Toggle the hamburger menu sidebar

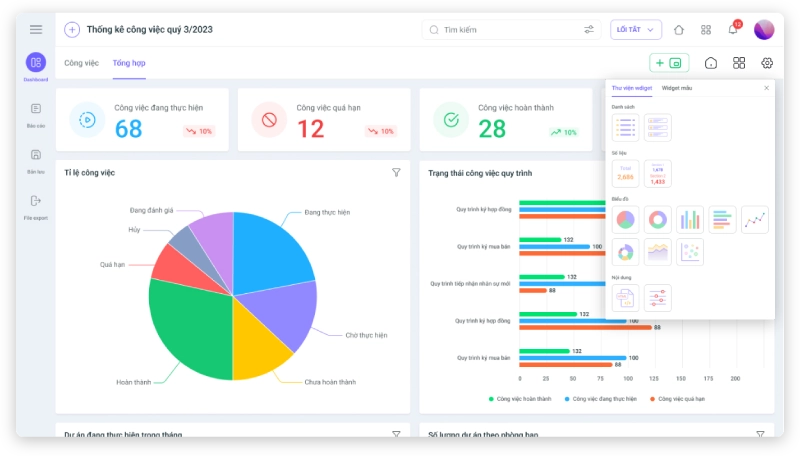coord(36,29)
